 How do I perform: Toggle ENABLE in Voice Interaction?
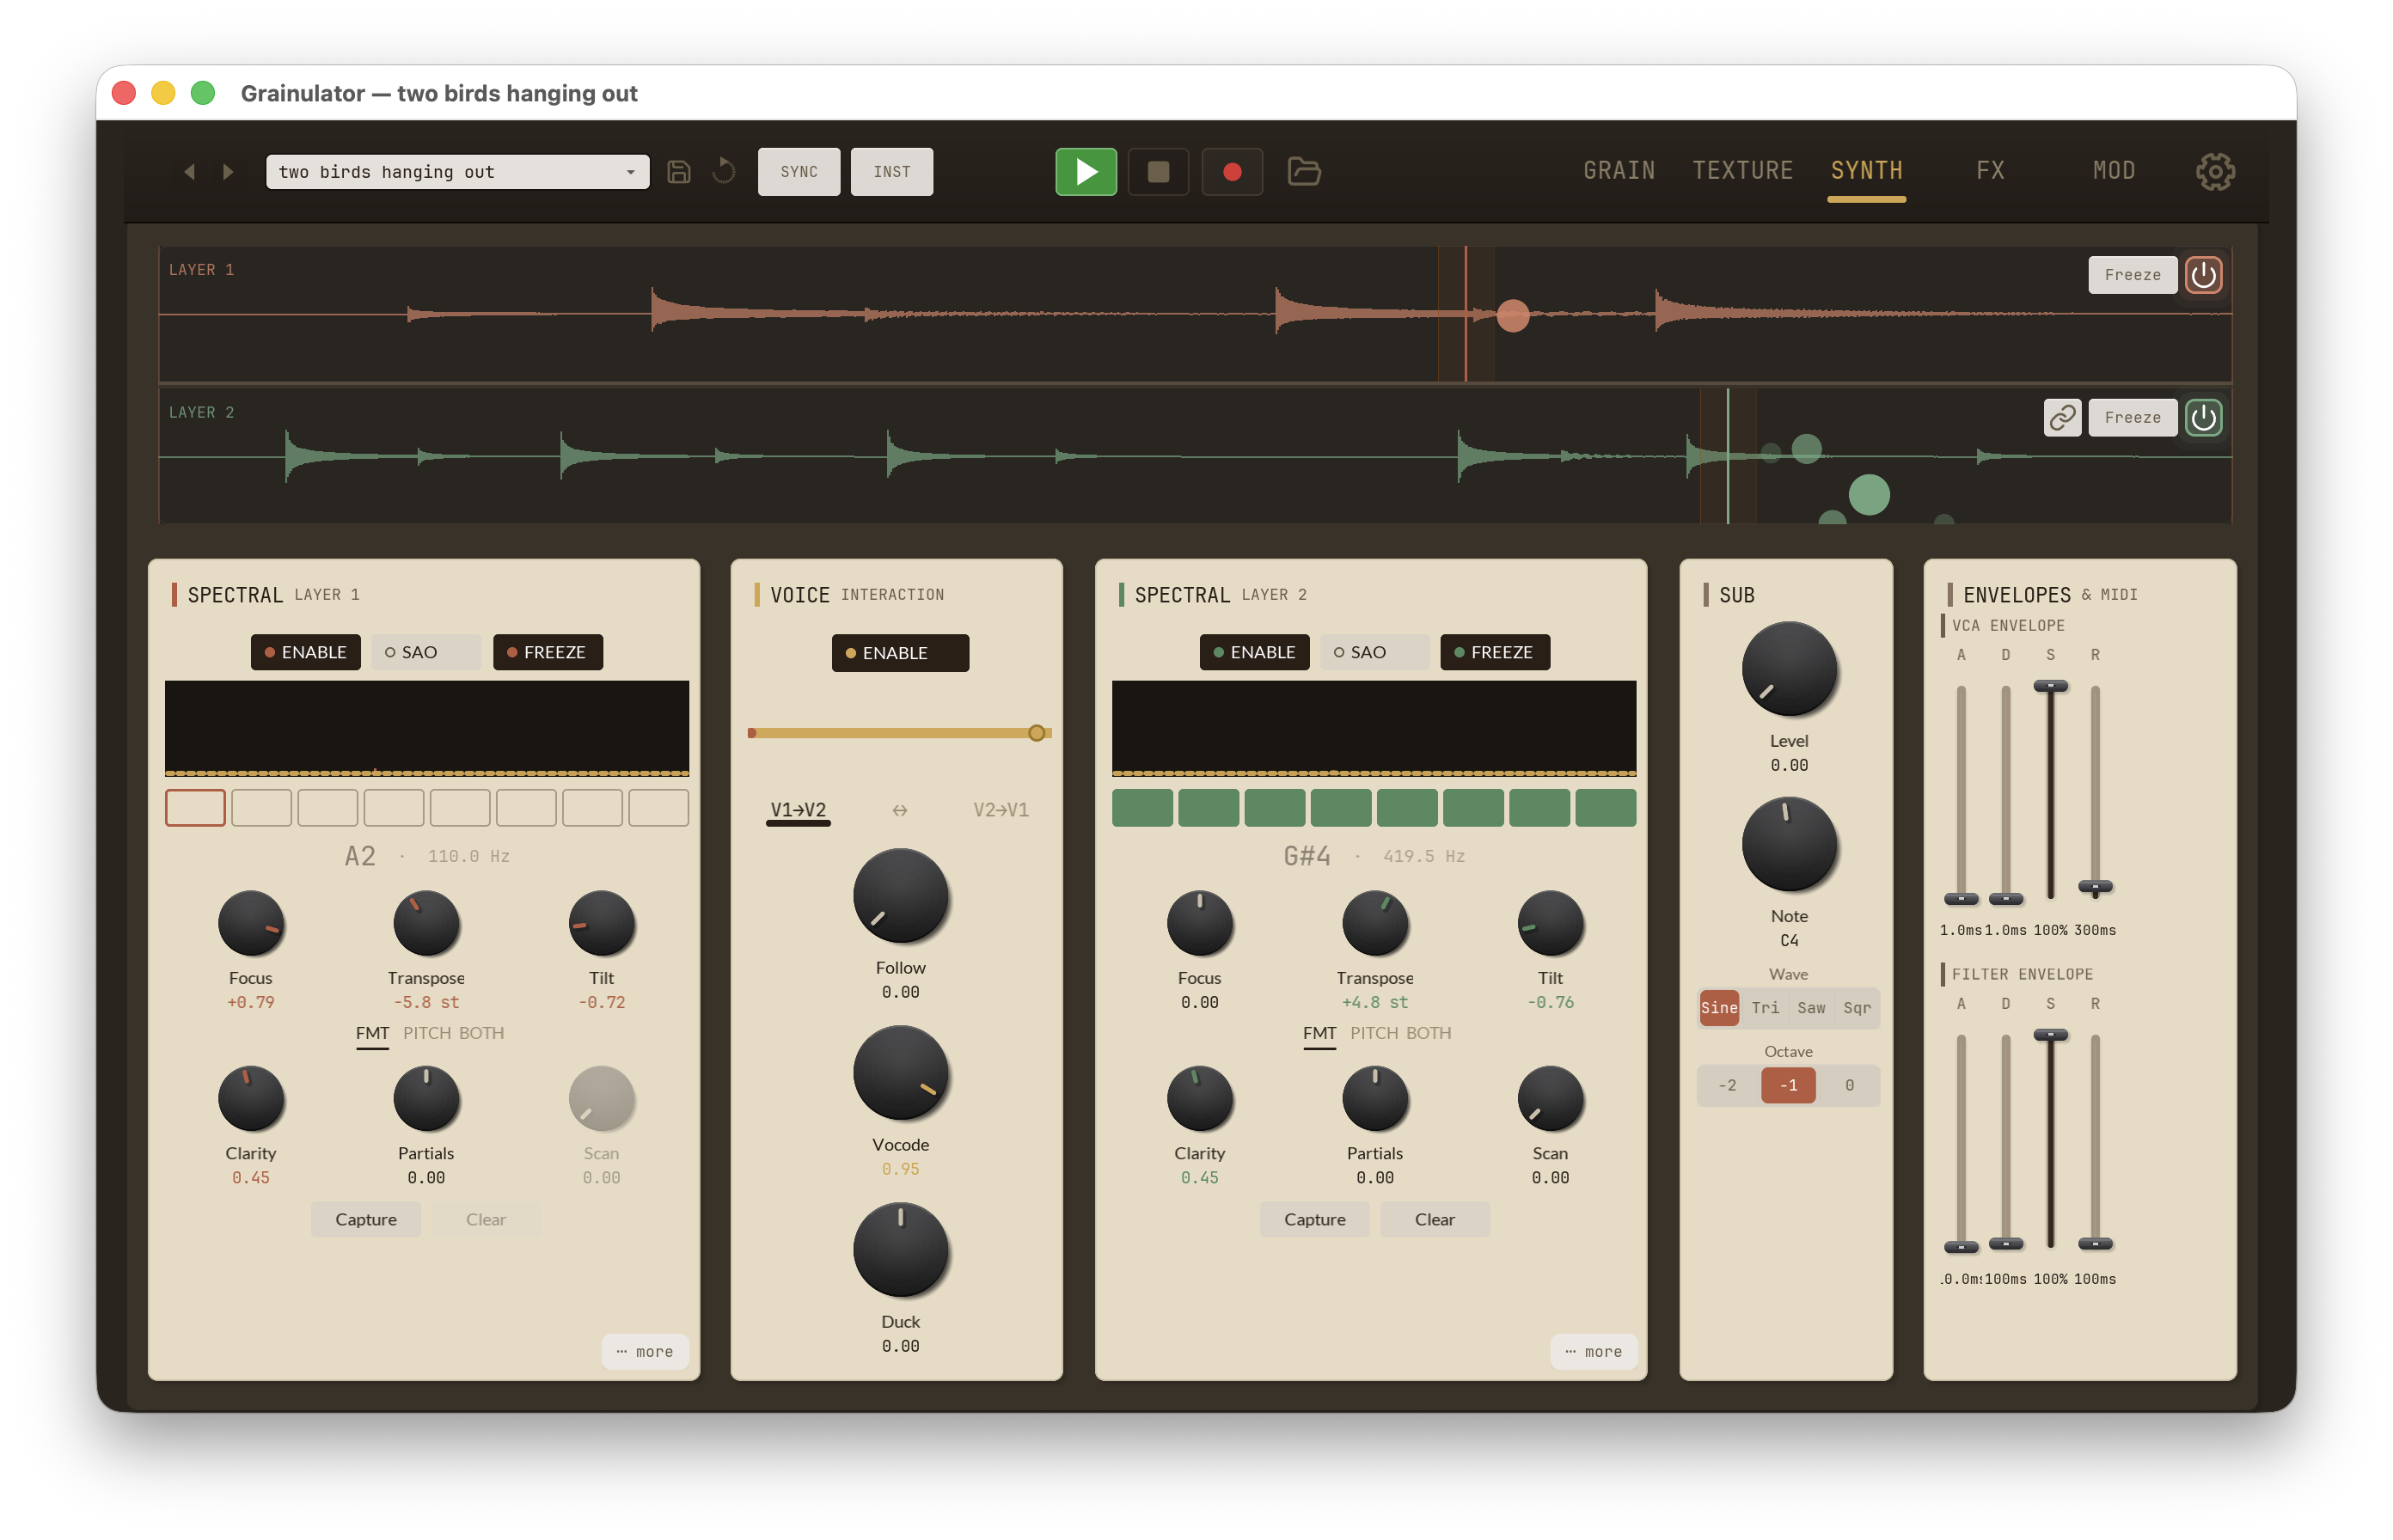900,653
